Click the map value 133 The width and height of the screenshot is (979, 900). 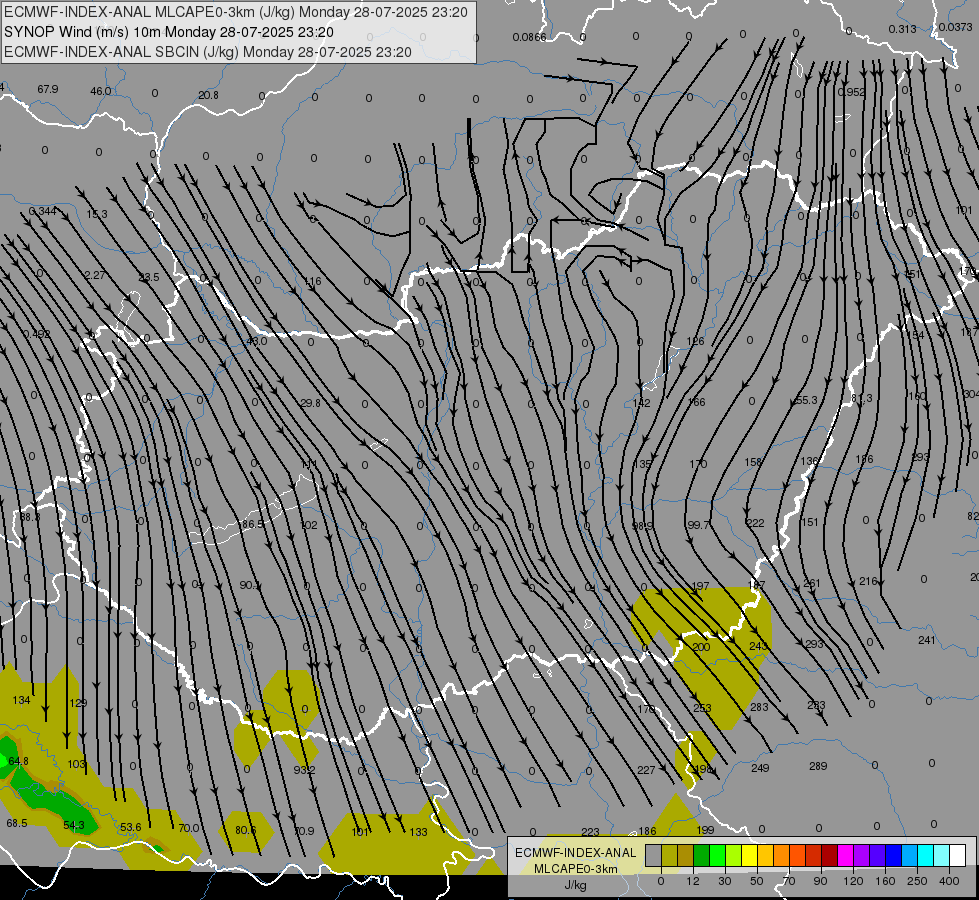pyautogui.click(x=418, y=832)
